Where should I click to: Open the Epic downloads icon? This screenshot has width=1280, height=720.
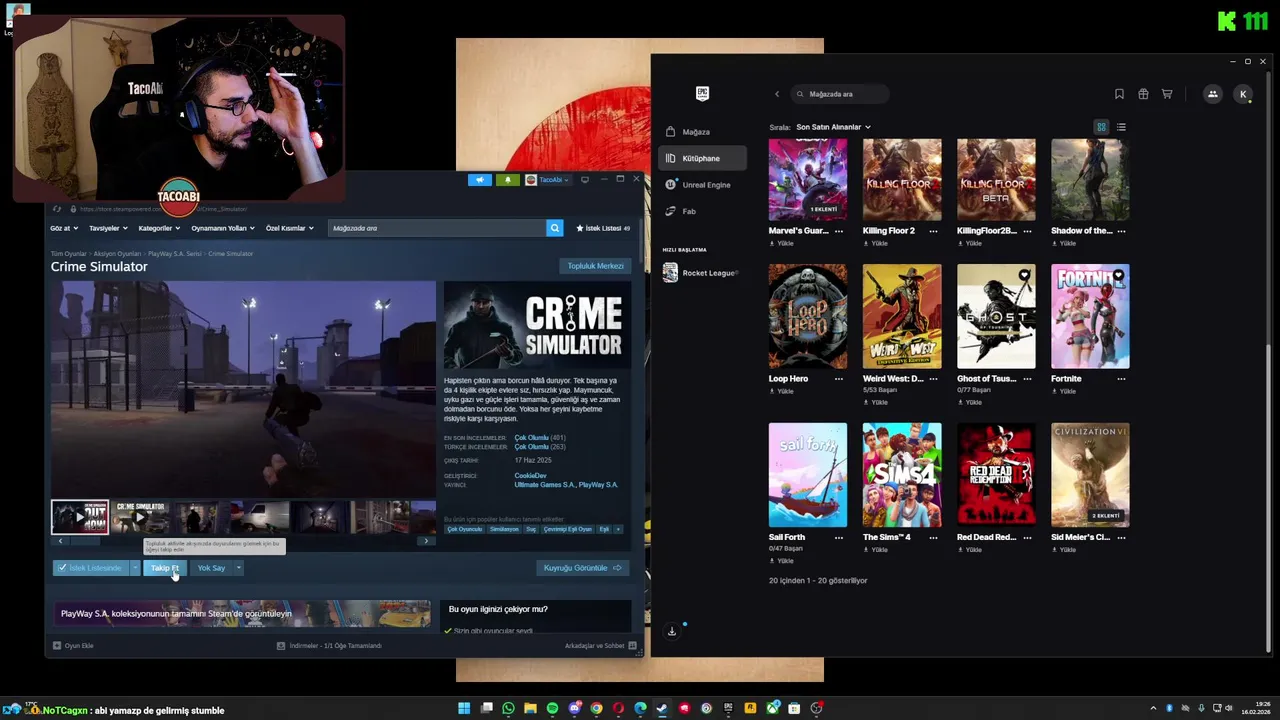[x=672, y=631]
